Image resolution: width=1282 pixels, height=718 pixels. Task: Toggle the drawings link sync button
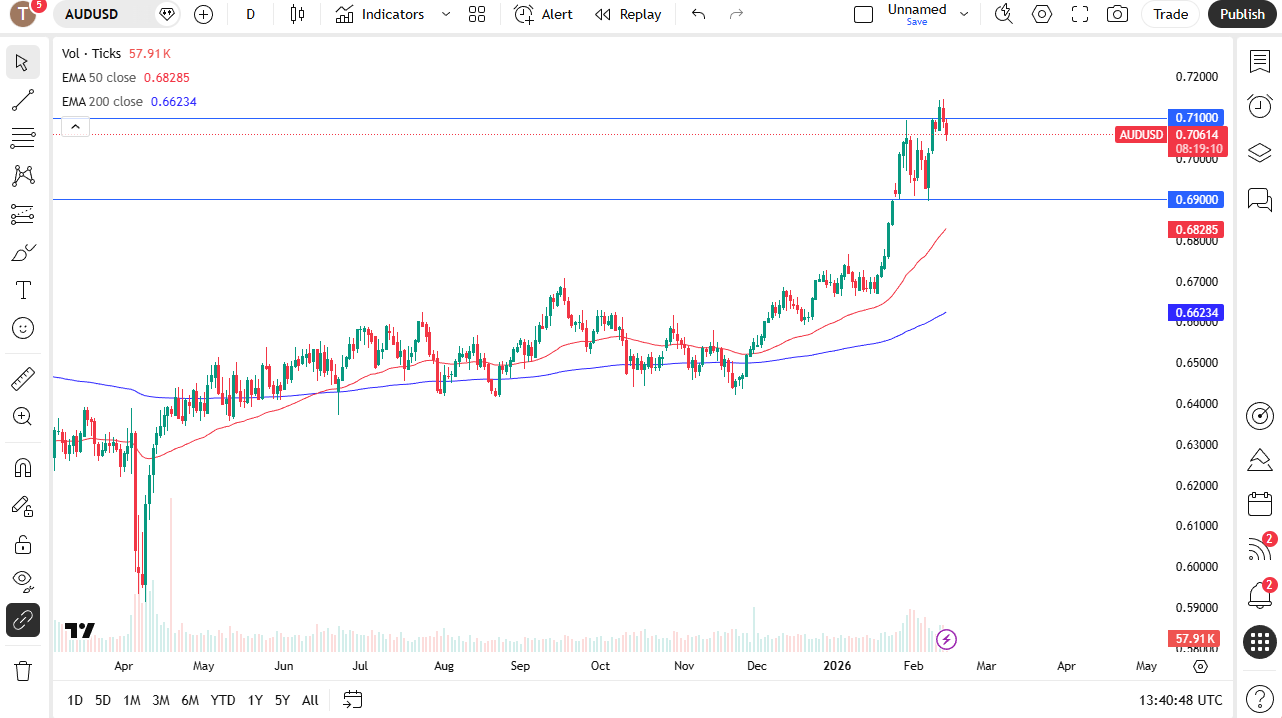tap(23, 620)
